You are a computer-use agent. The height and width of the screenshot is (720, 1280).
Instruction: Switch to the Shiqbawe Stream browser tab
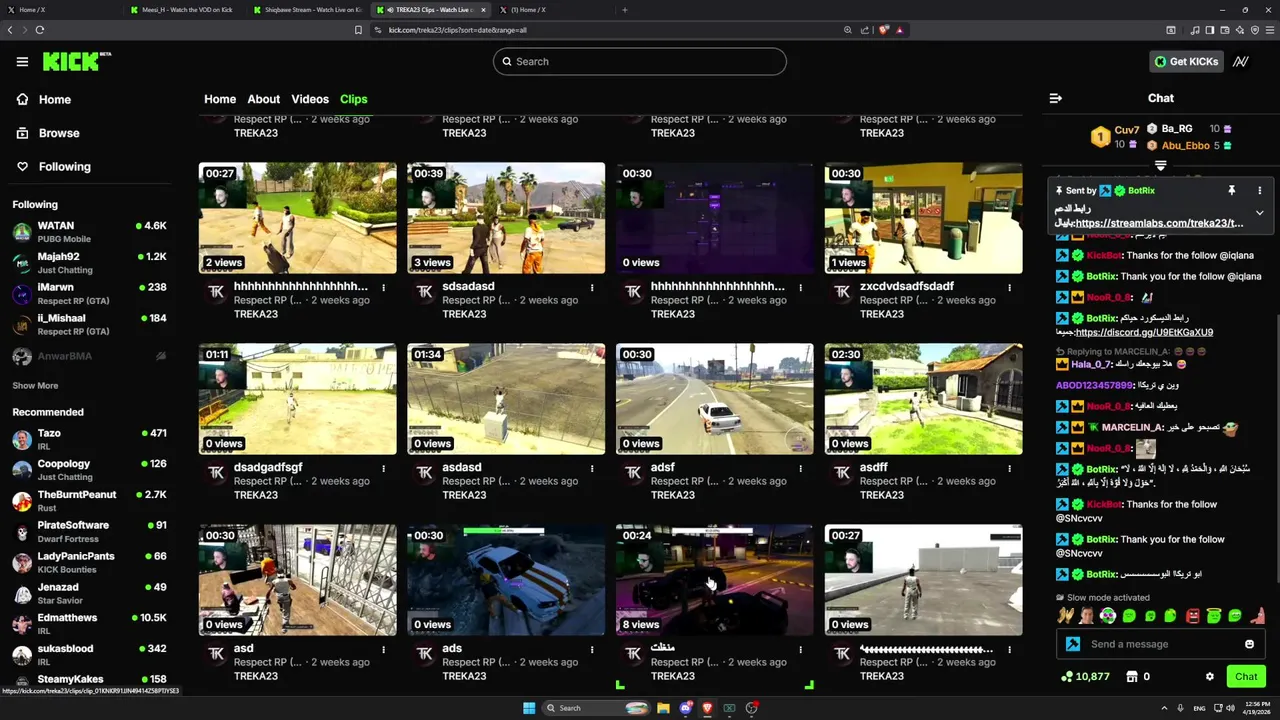click(306, 9)
